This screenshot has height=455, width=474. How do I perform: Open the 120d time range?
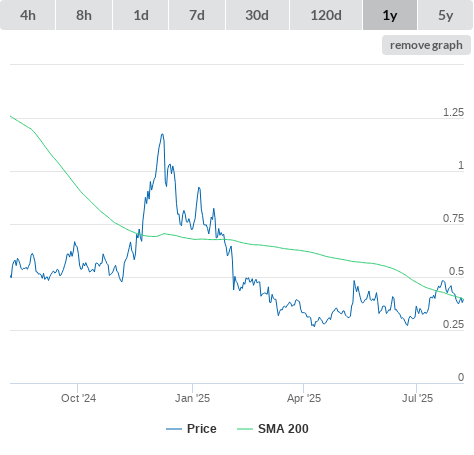pyautogui.click(x=326, y=15)
